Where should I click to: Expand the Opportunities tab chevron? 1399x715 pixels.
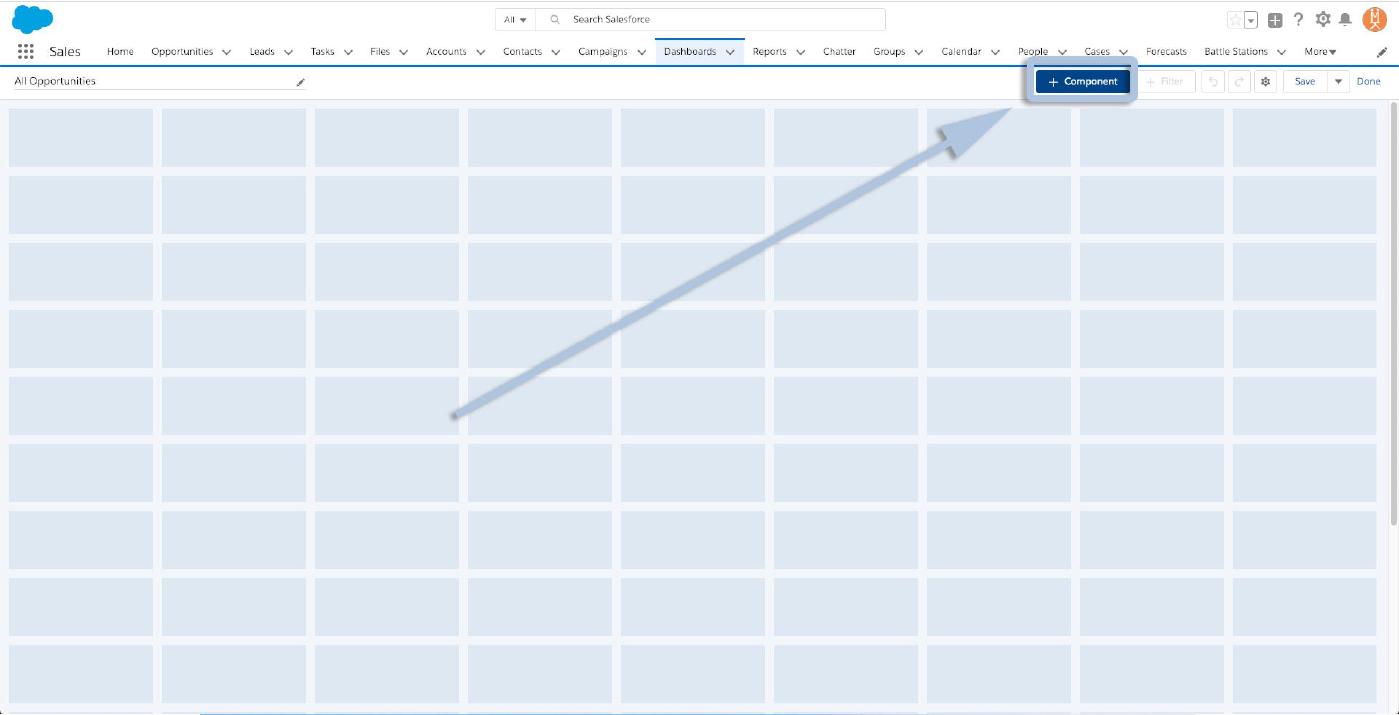[x=226, y=52]
